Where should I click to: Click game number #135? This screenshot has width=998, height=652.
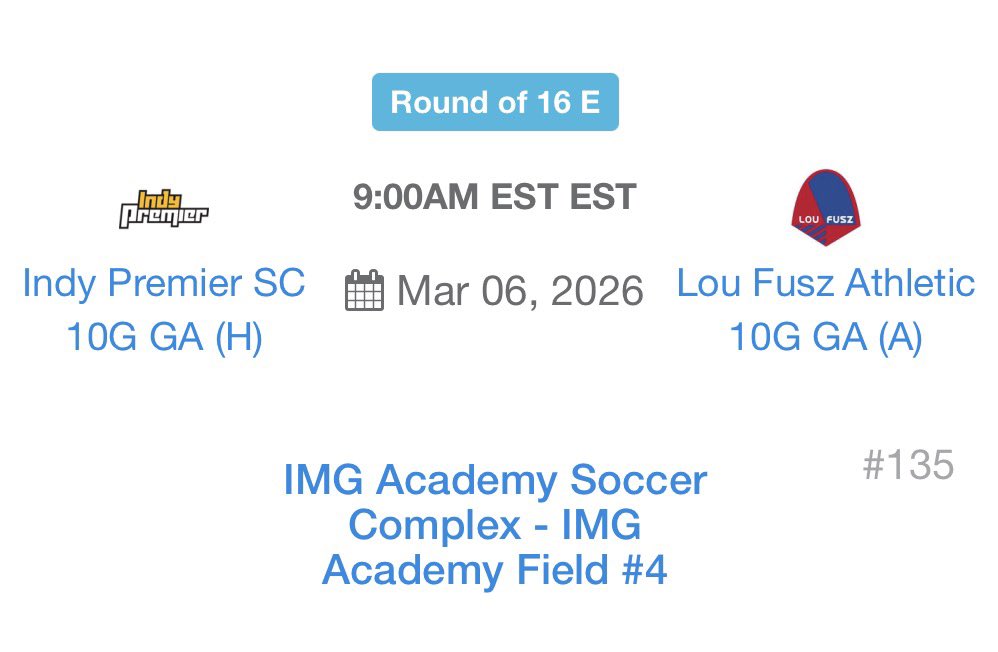[x=908, y=464]
